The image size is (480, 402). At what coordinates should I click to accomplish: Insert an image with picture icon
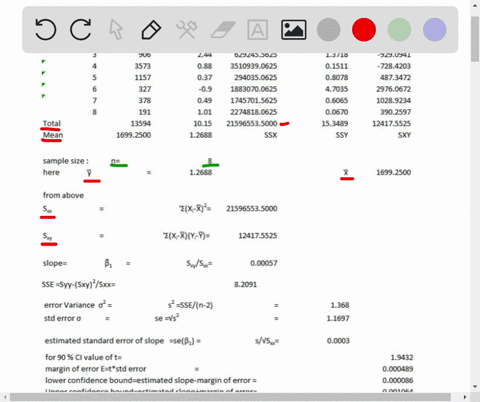click(293, 30)
